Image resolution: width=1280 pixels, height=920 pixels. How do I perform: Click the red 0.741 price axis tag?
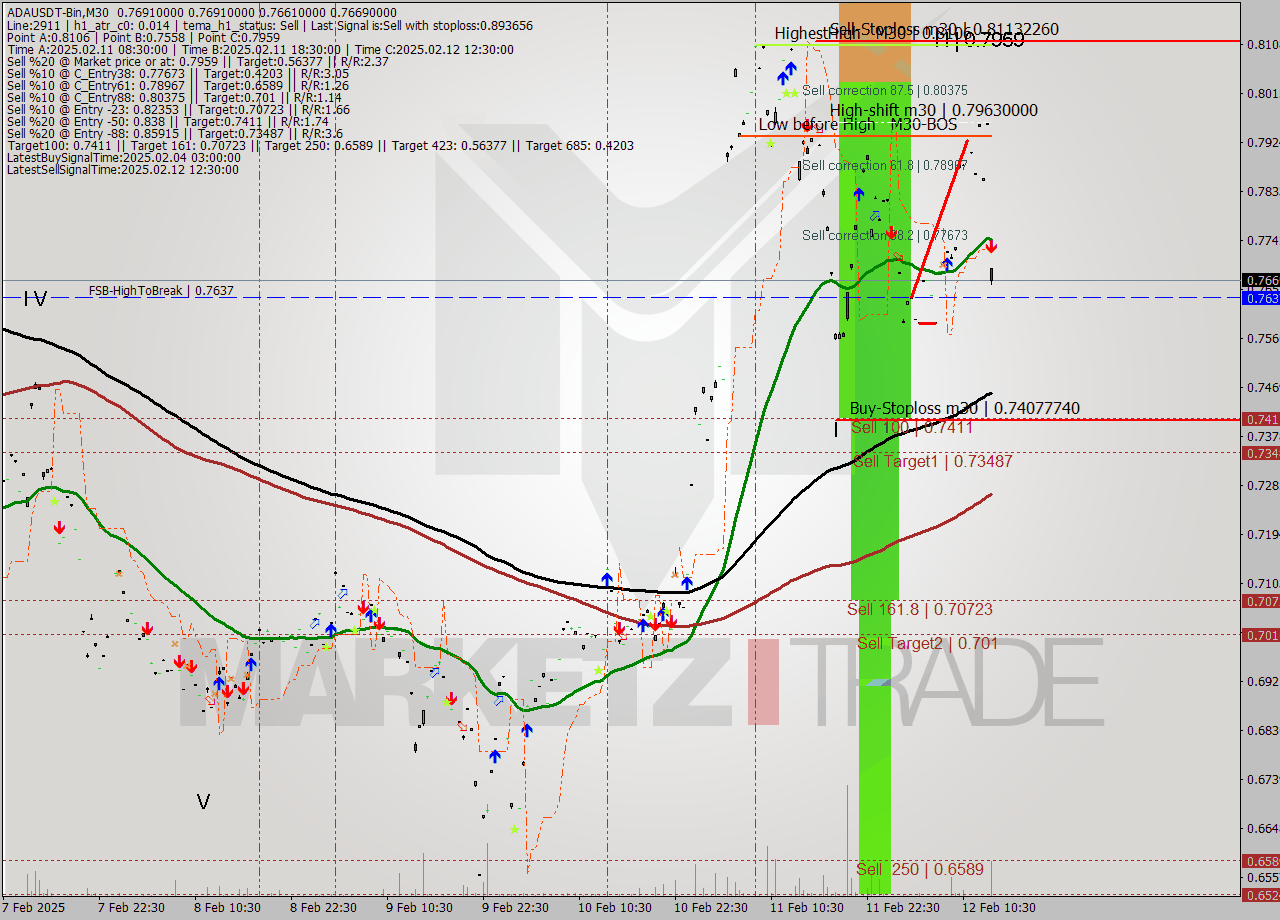(1260, 419)
